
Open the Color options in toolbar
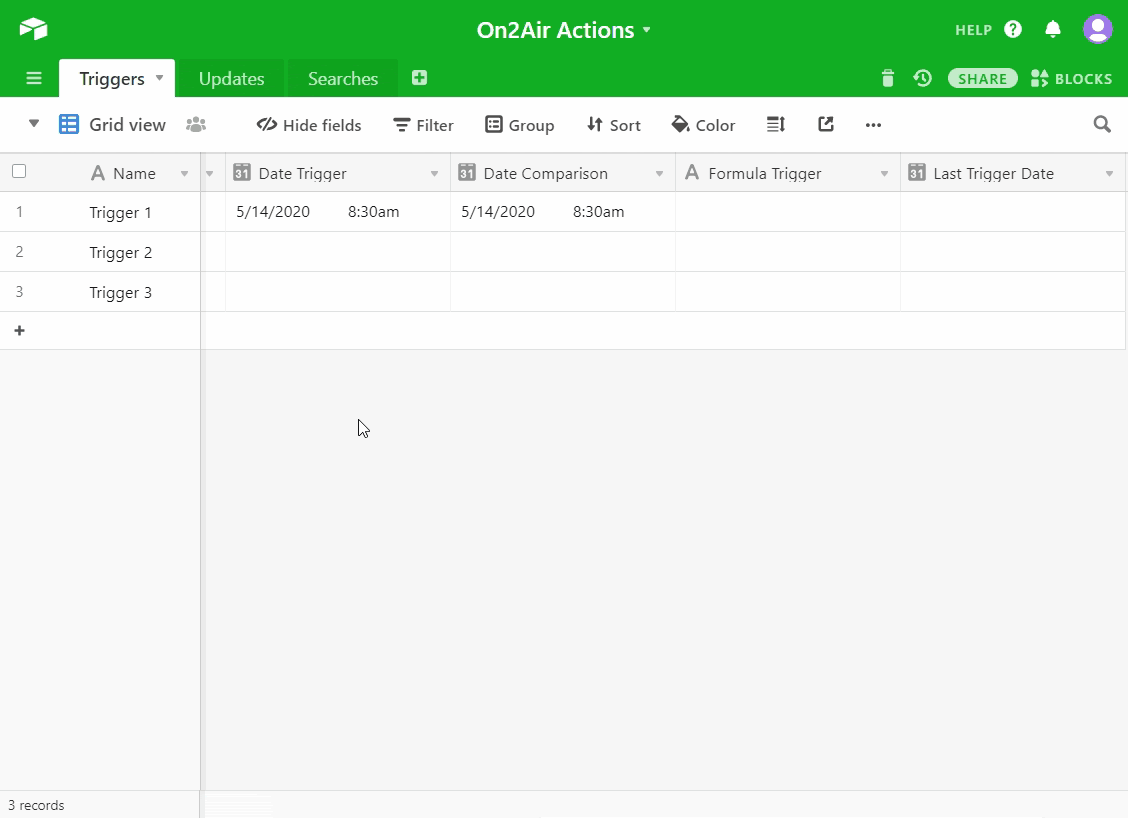(x=703, y=125)
